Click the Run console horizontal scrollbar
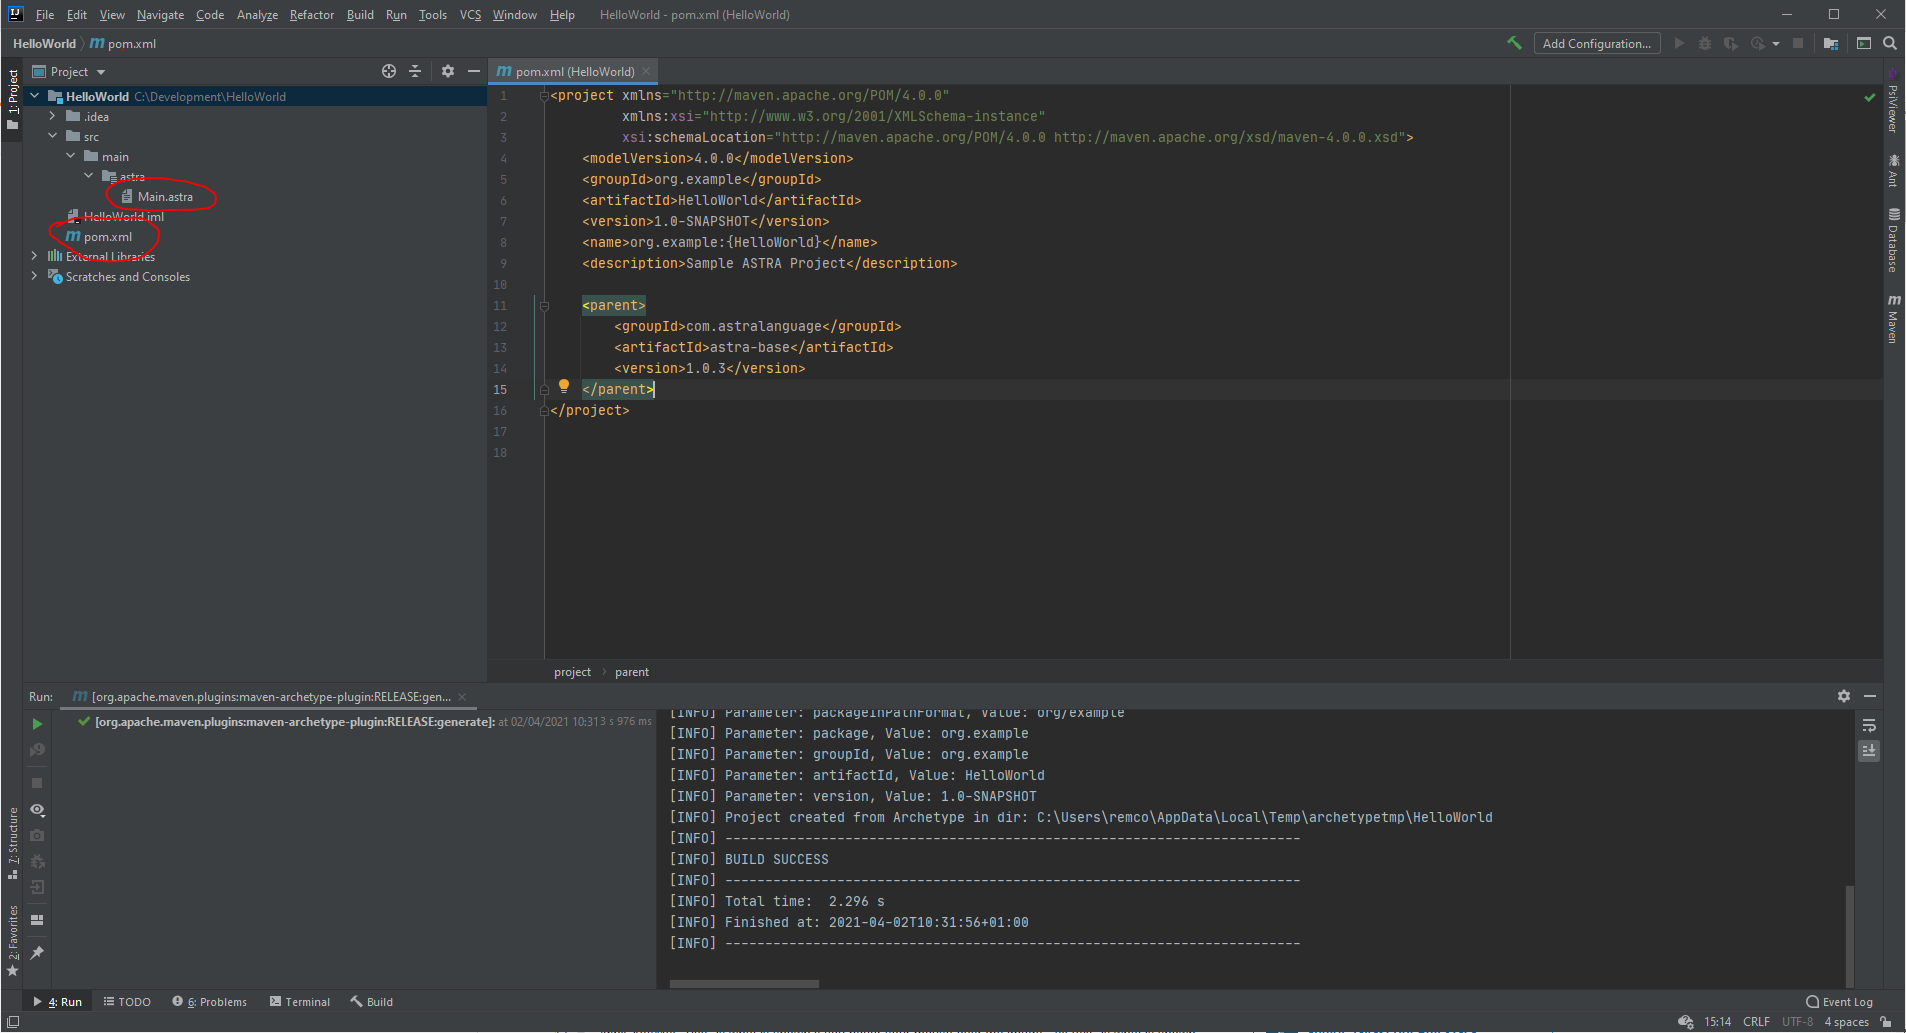1906x1033 pixels. (744, 984)
